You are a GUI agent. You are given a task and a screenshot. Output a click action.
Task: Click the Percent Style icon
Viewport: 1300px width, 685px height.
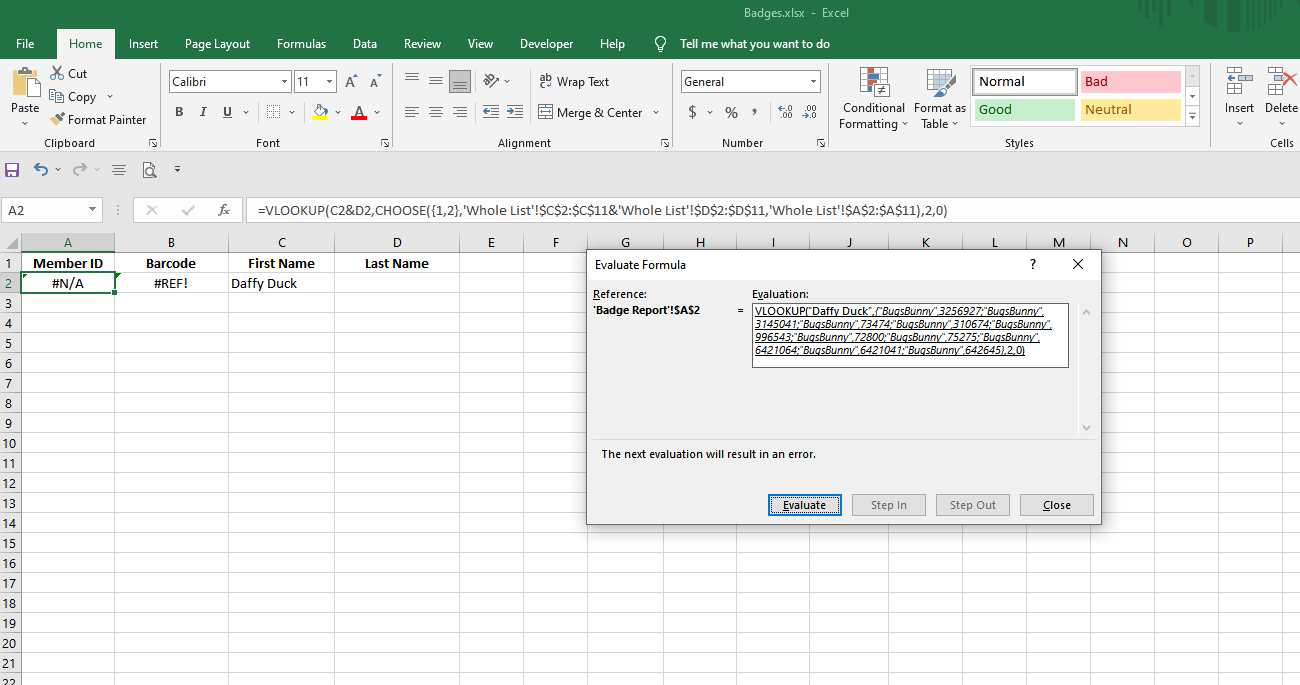(731, 113)
